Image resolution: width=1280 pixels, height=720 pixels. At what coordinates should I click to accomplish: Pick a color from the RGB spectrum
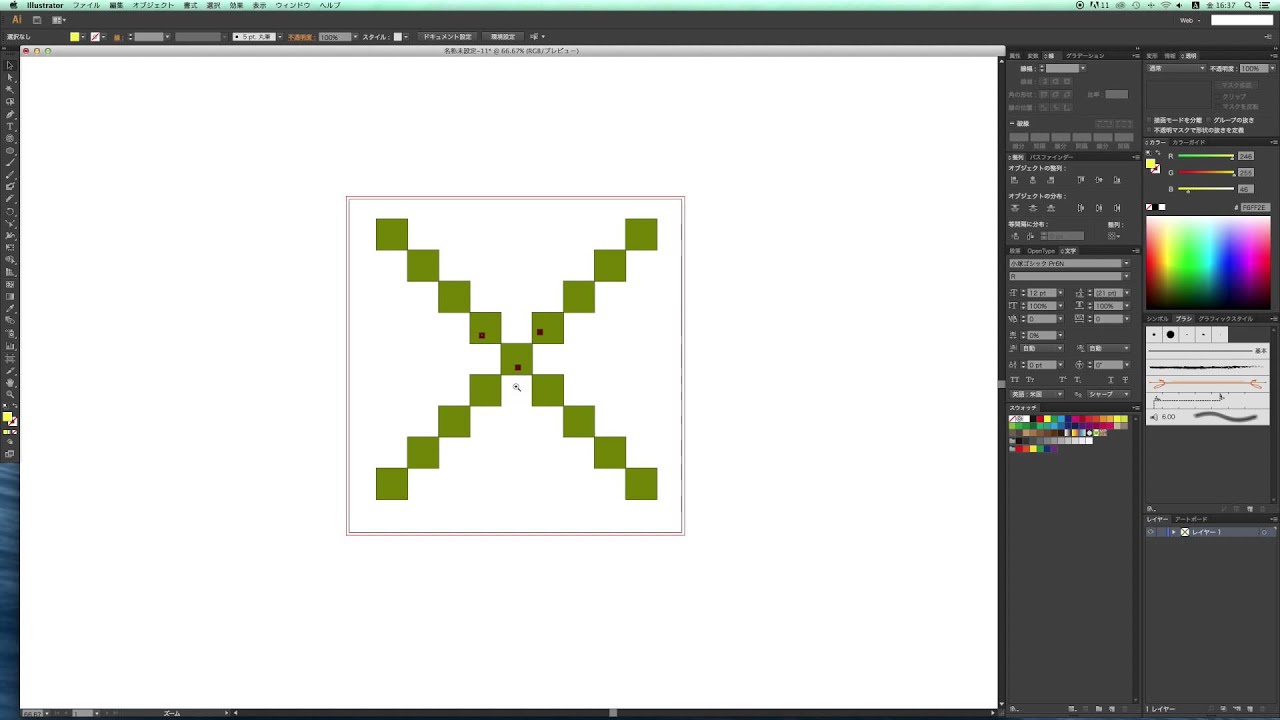(1208, 262)
